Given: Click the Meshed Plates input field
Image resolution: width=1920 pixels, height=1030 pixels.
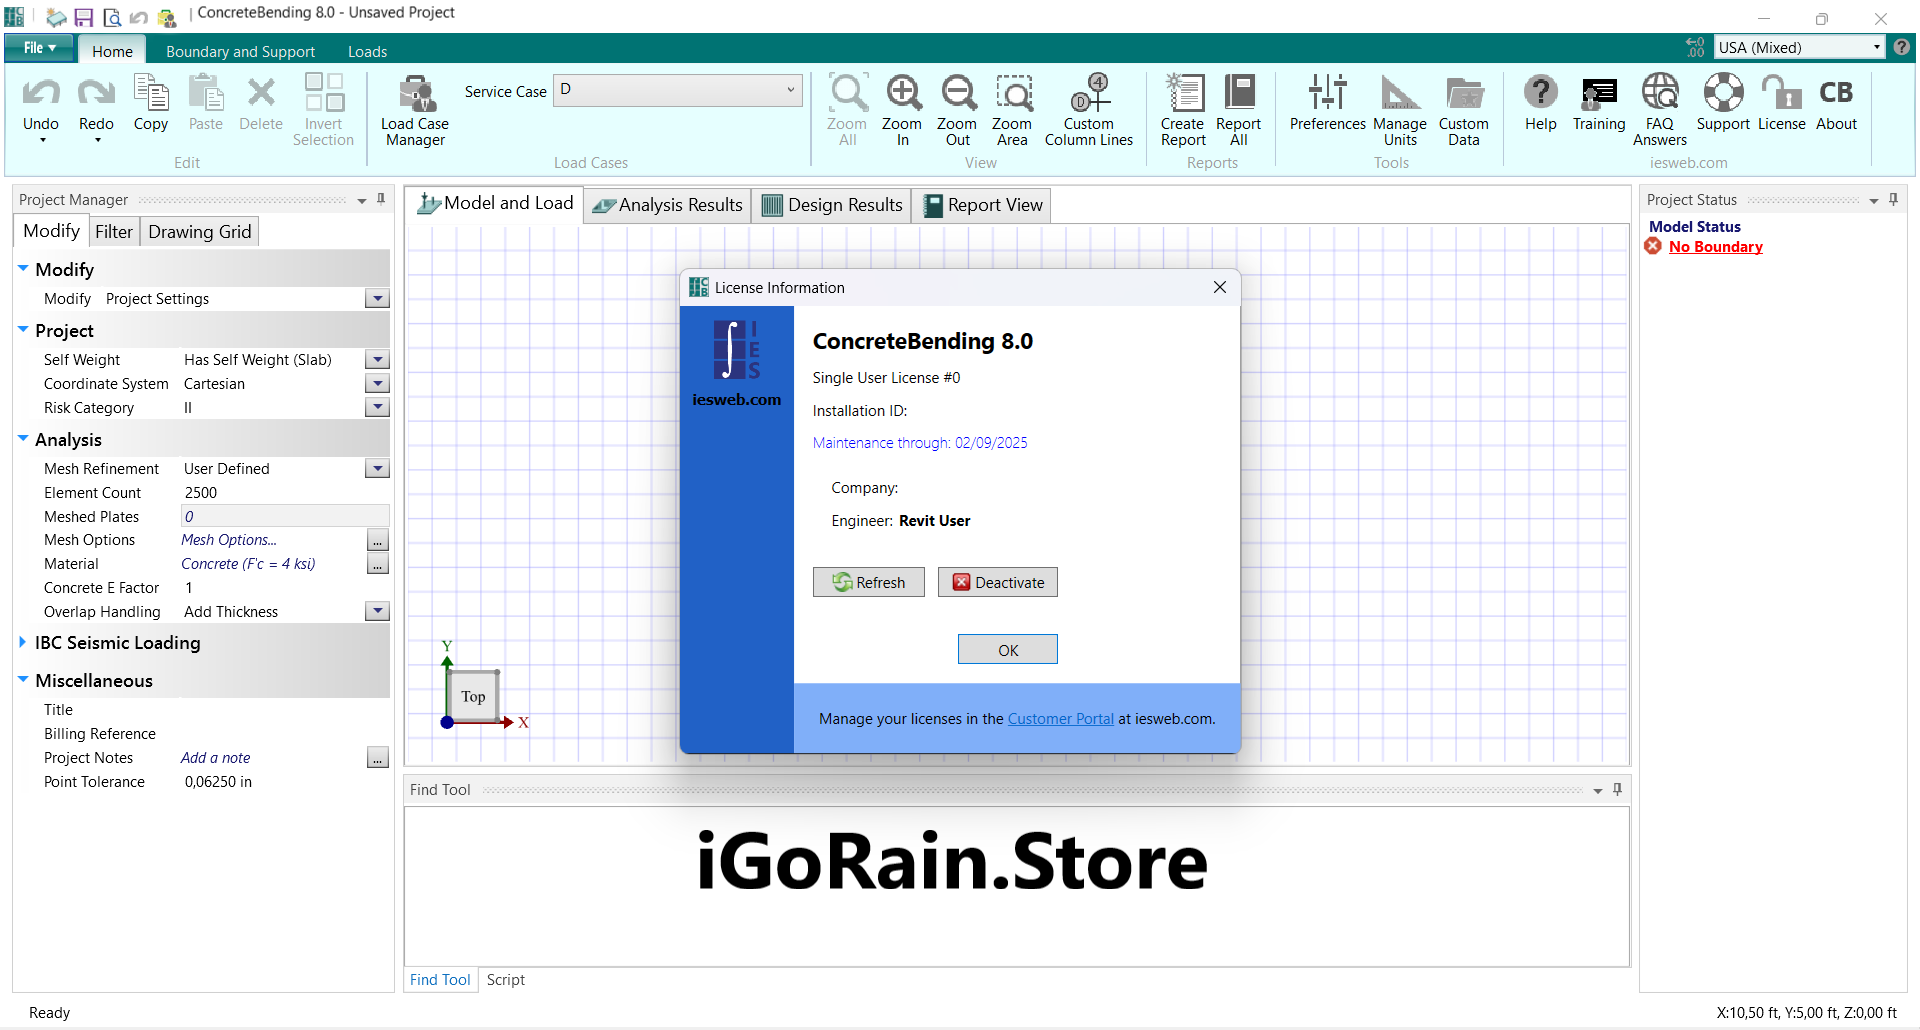Looking at the screenshot, I should (284, 517).
